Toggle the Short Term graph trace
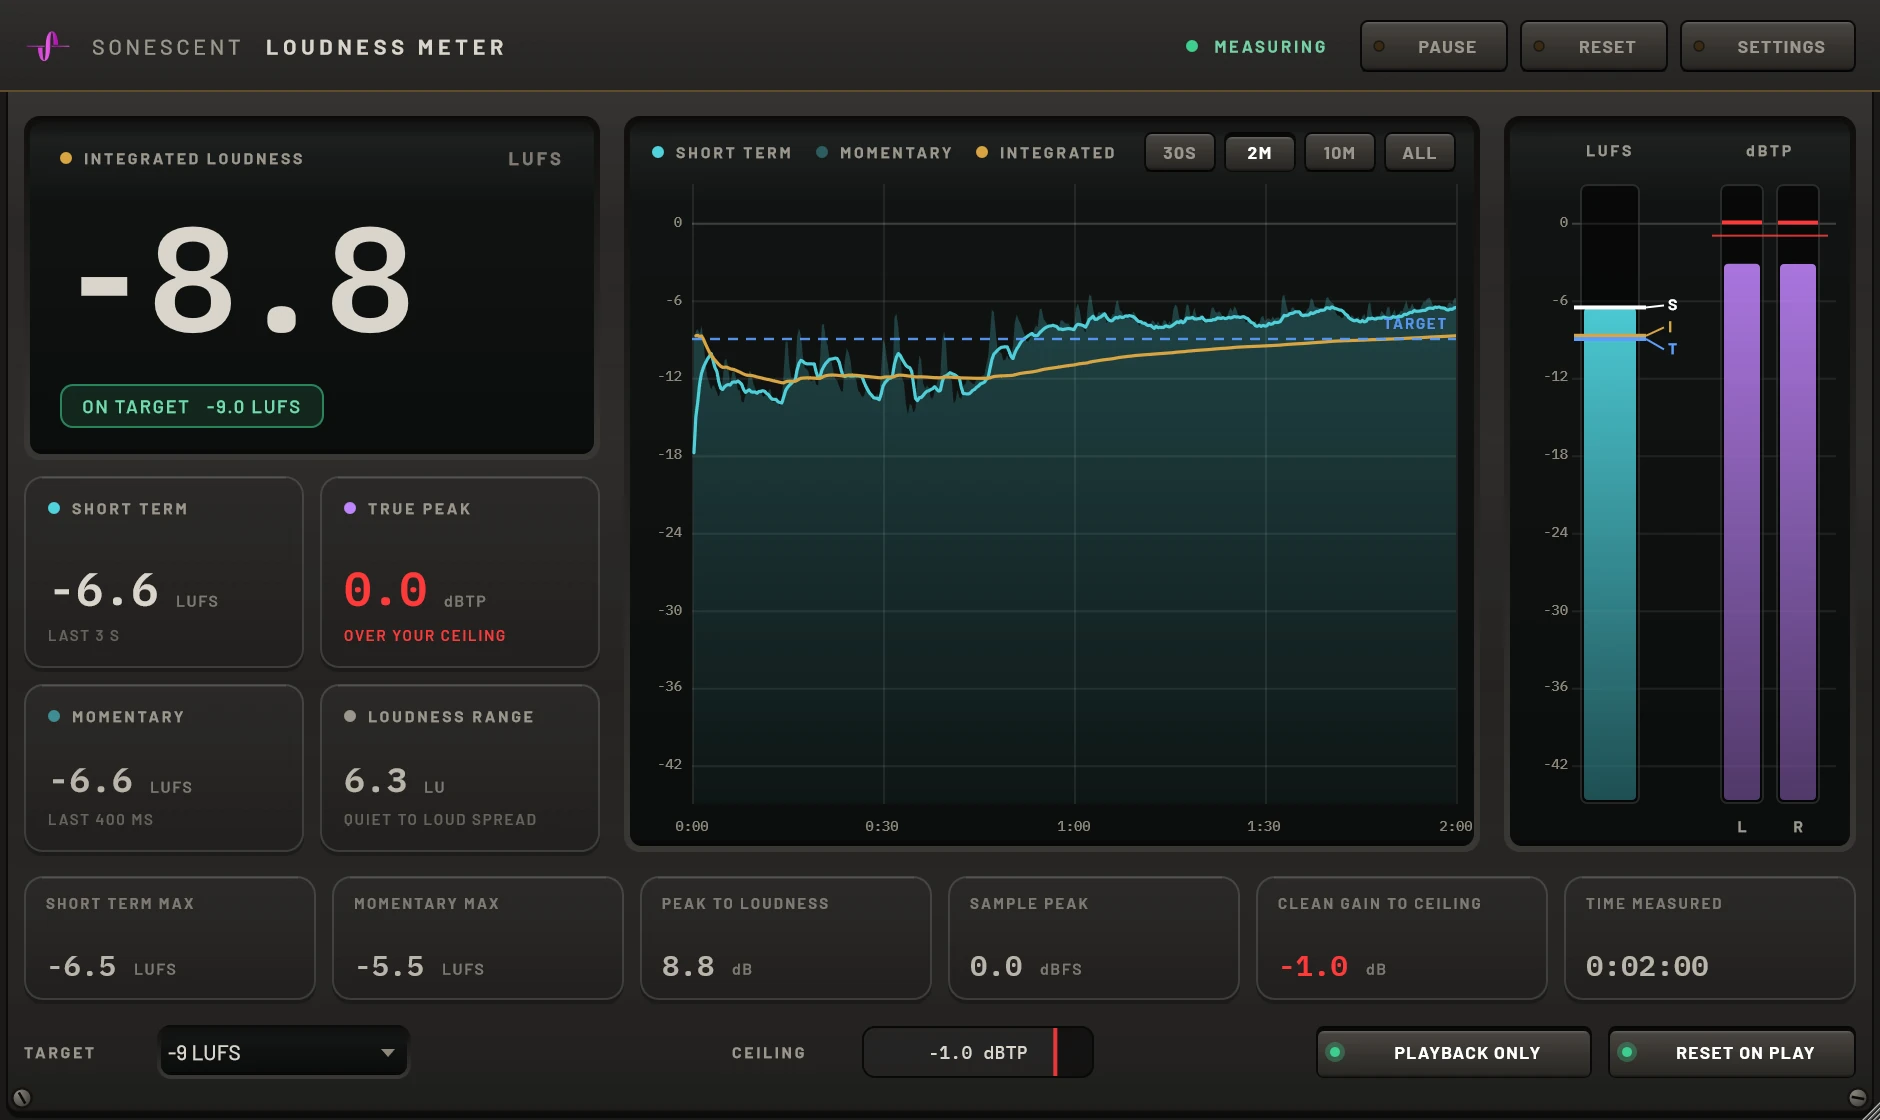 [x=722, y=153]
